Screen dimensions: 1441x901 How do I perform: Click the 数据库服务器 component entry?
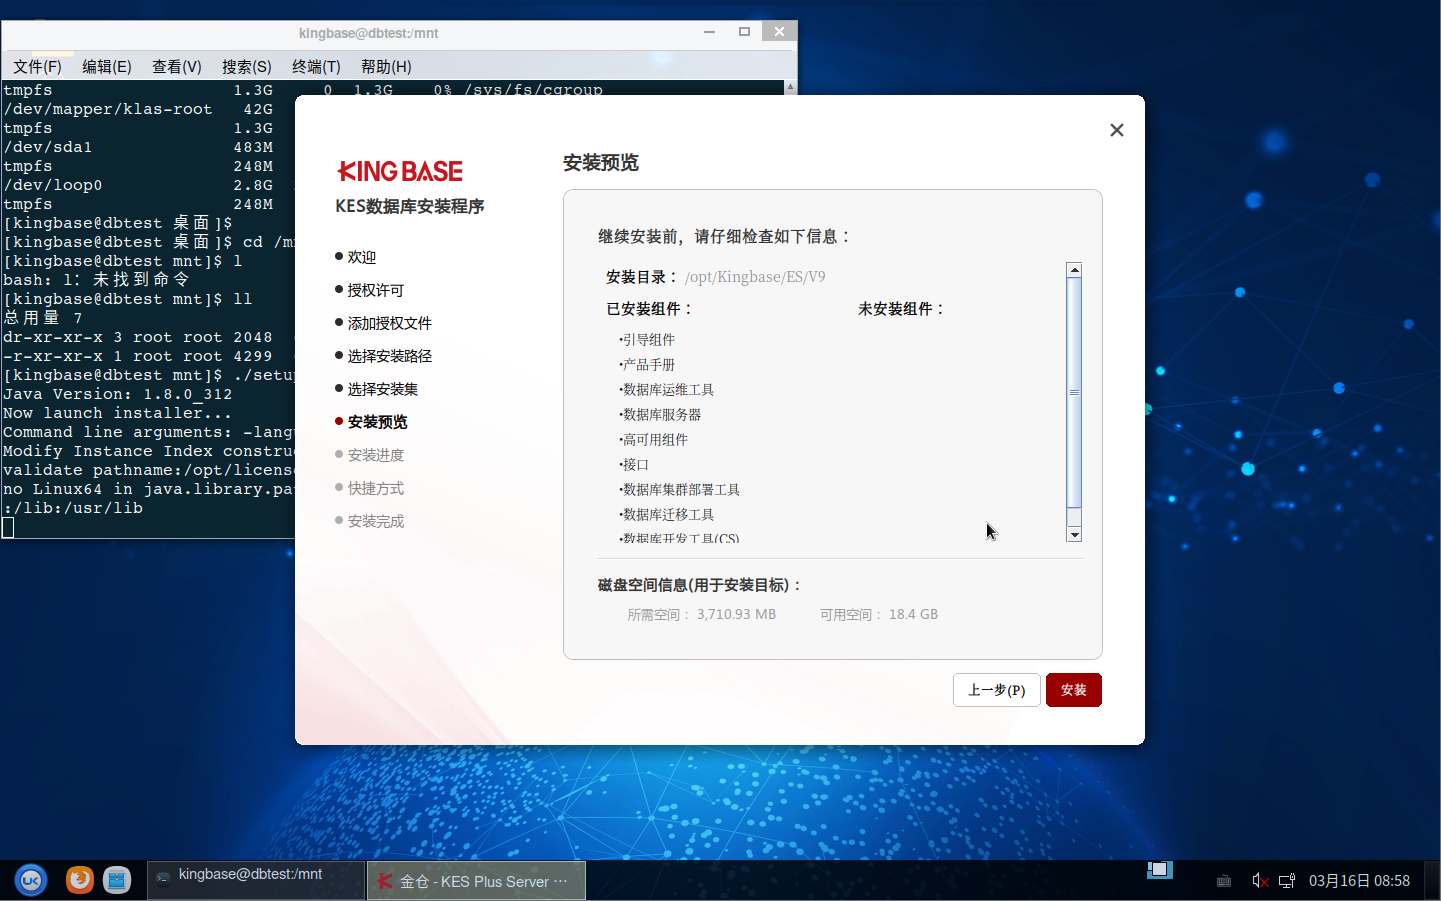(661, 415)
